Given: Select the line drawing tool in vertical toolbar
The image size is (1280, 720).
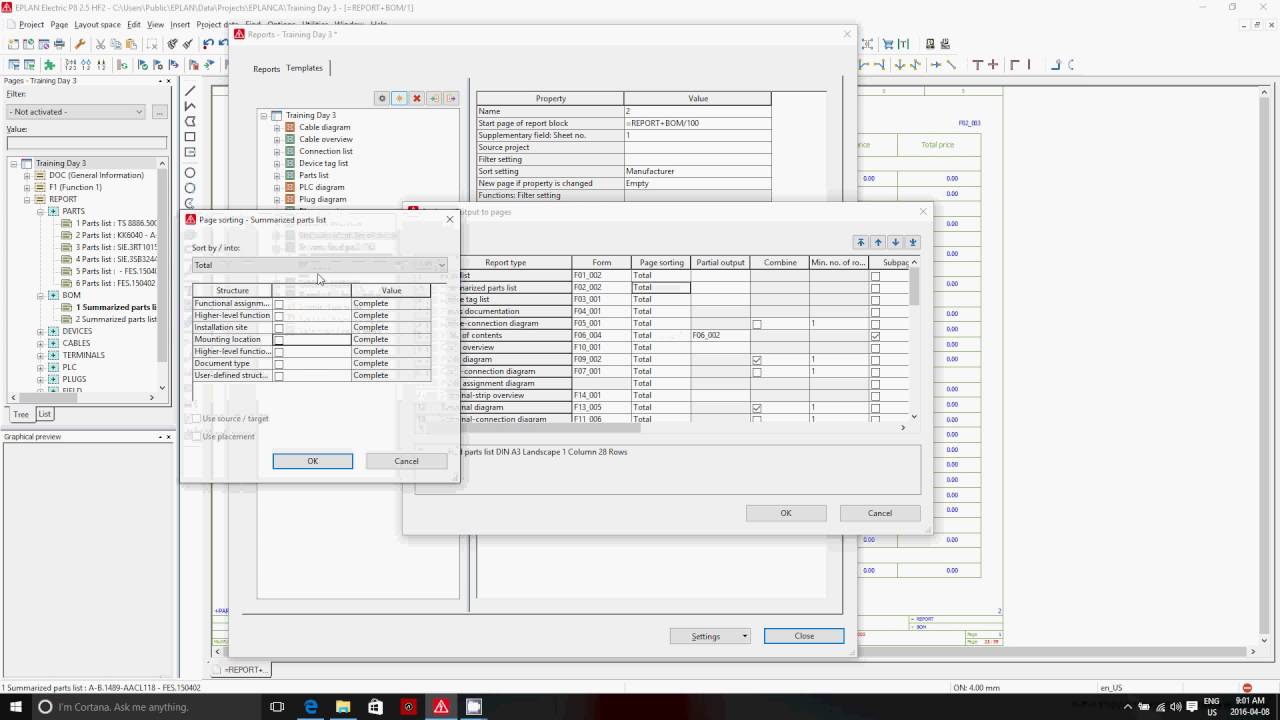Looking at the screenshot, I should tap(190, 91).
